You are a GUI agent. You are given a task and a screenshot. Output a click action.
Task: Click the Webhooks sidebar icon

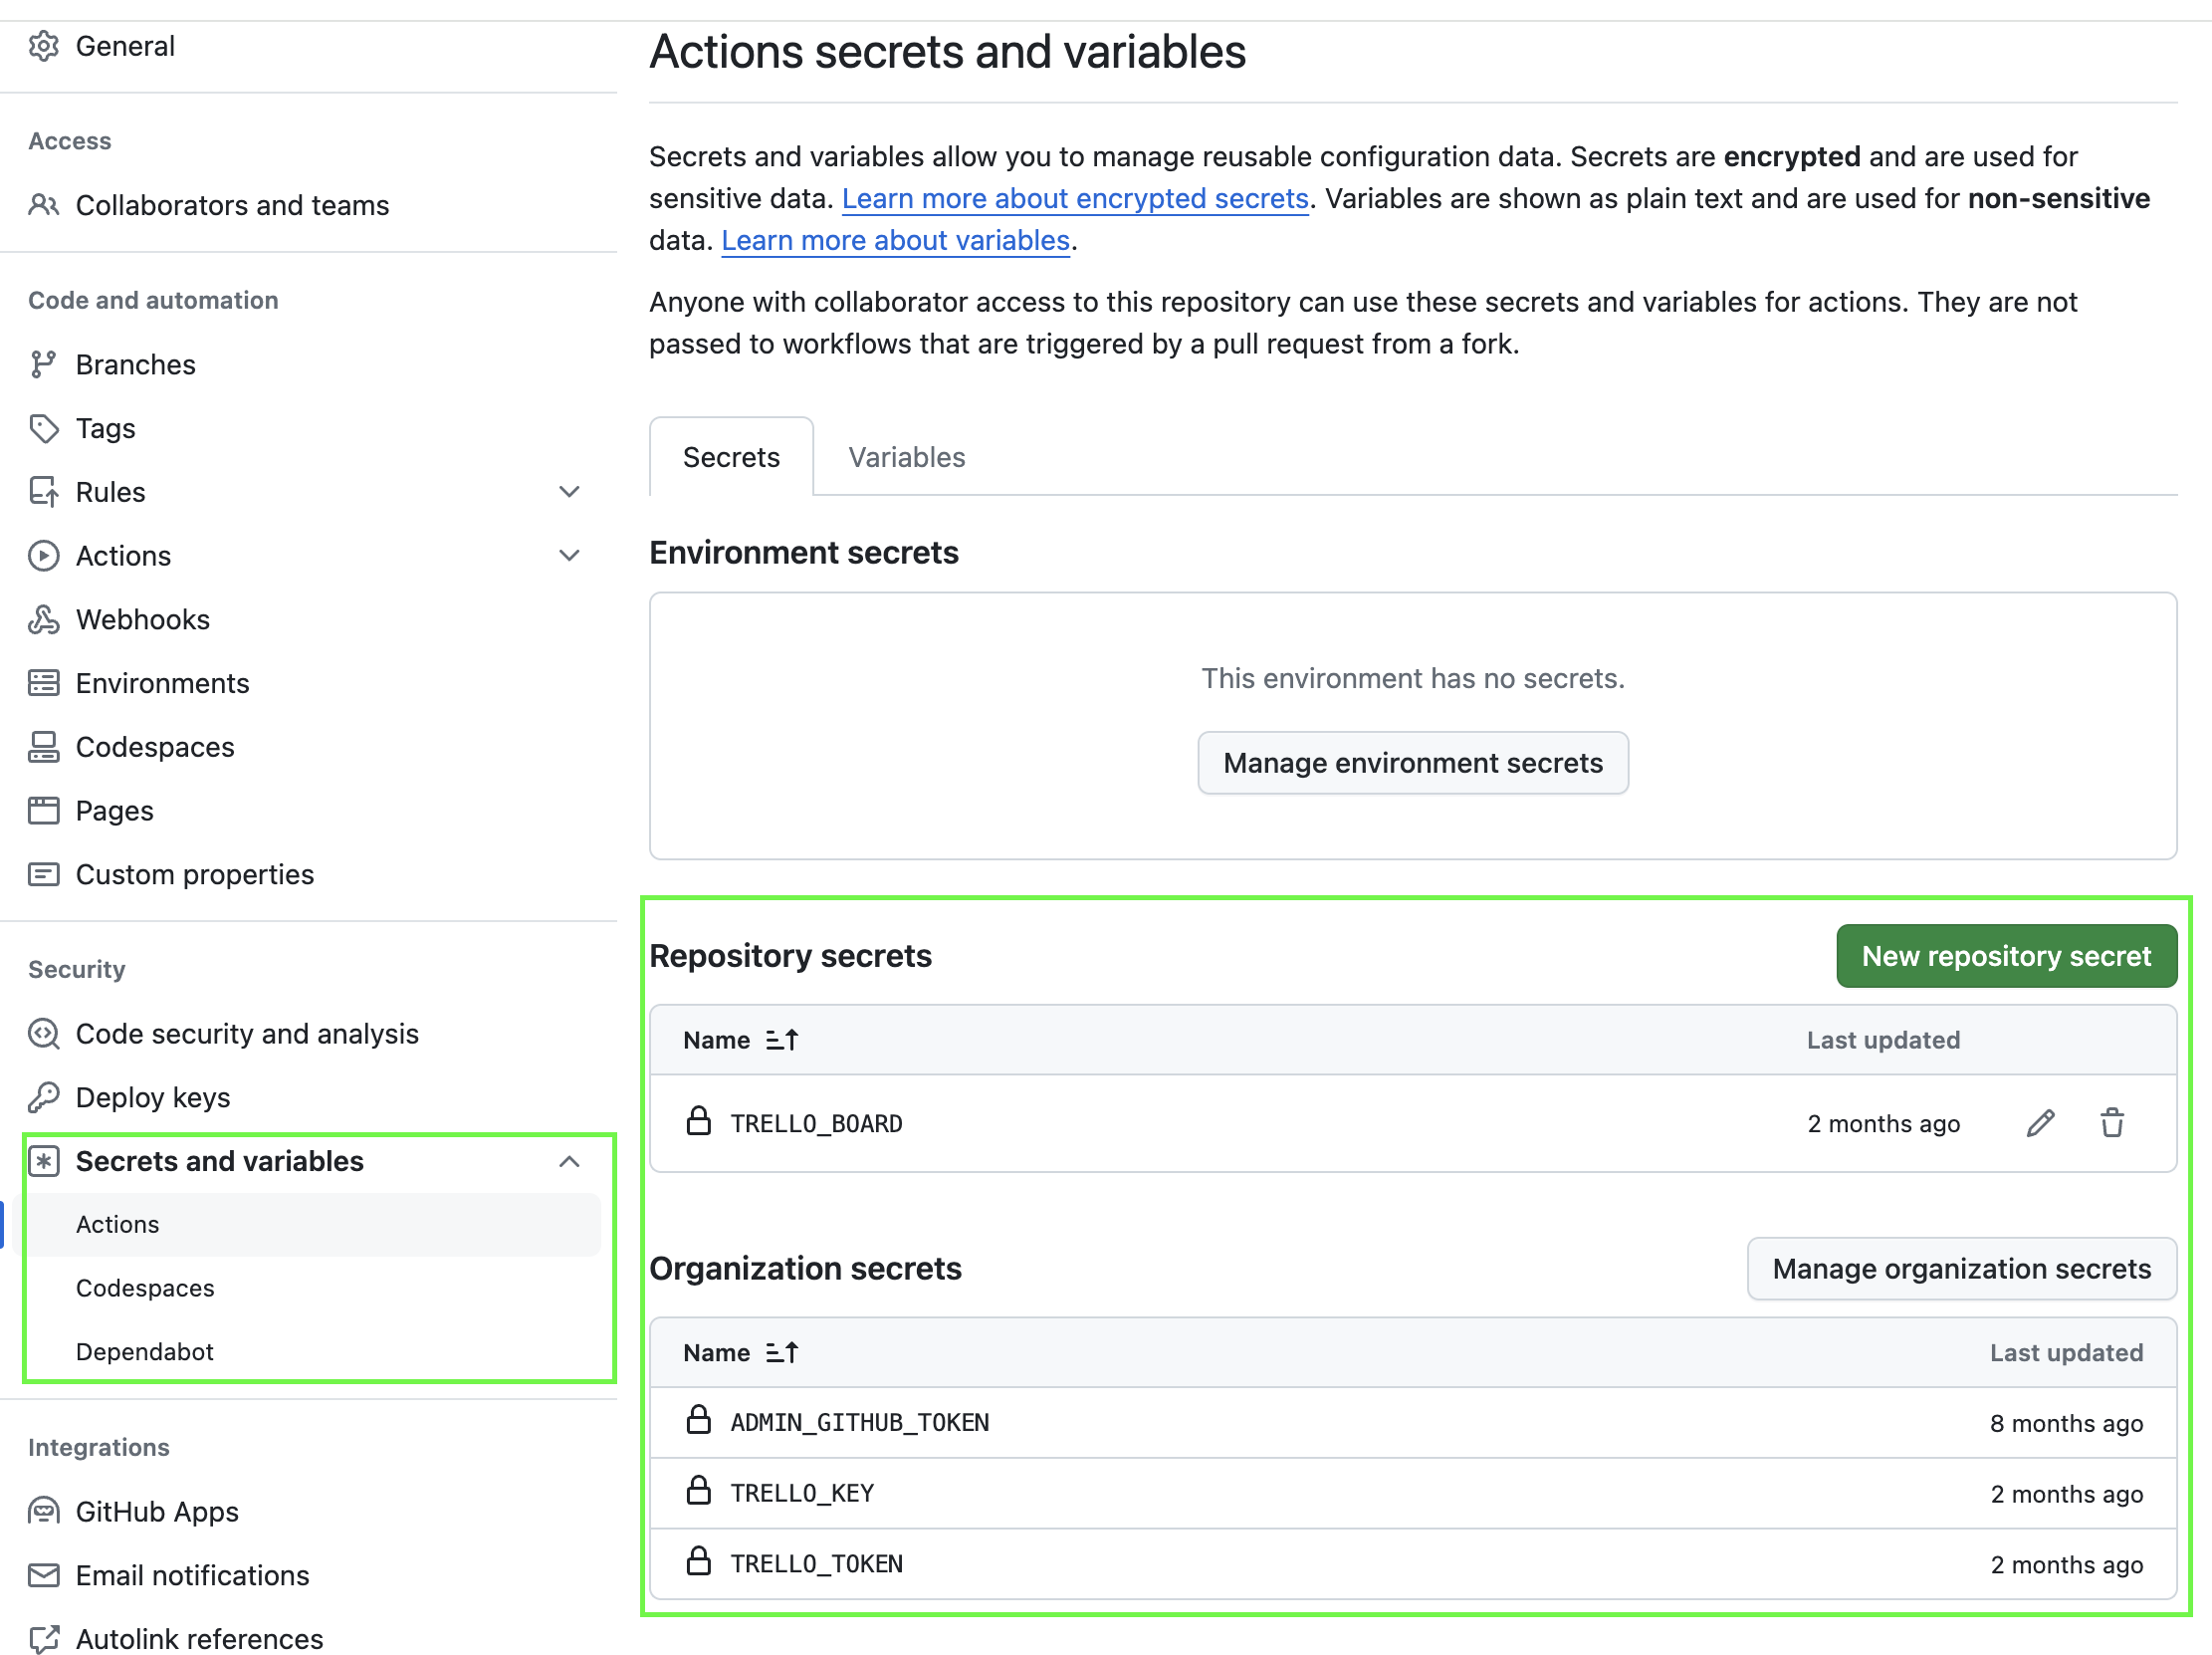click(47, 619)
